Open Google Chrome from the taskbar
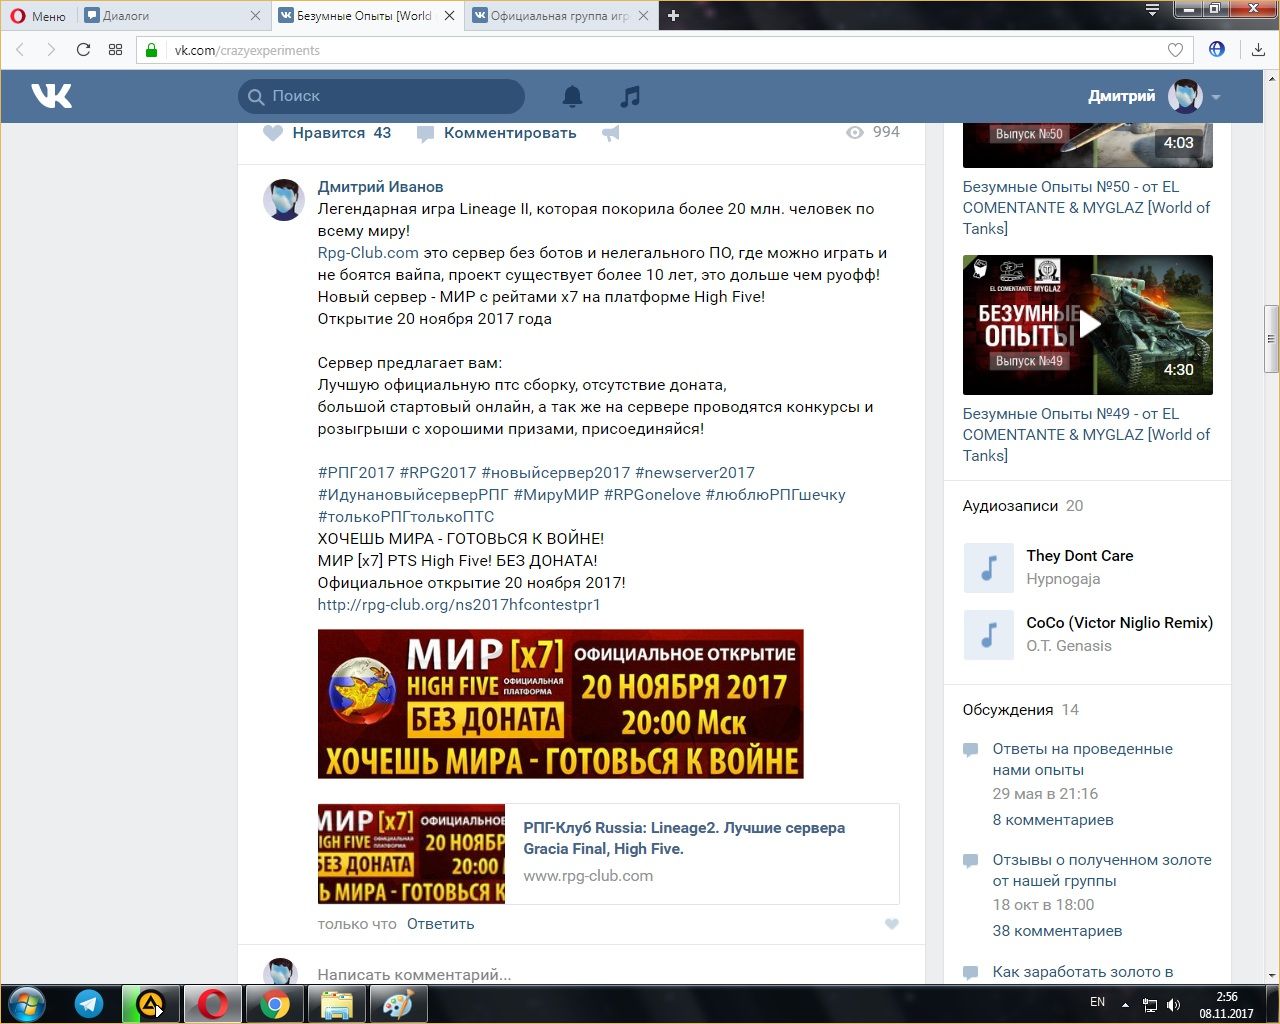The image size is (1280, 1024). tap(275, 1004)
